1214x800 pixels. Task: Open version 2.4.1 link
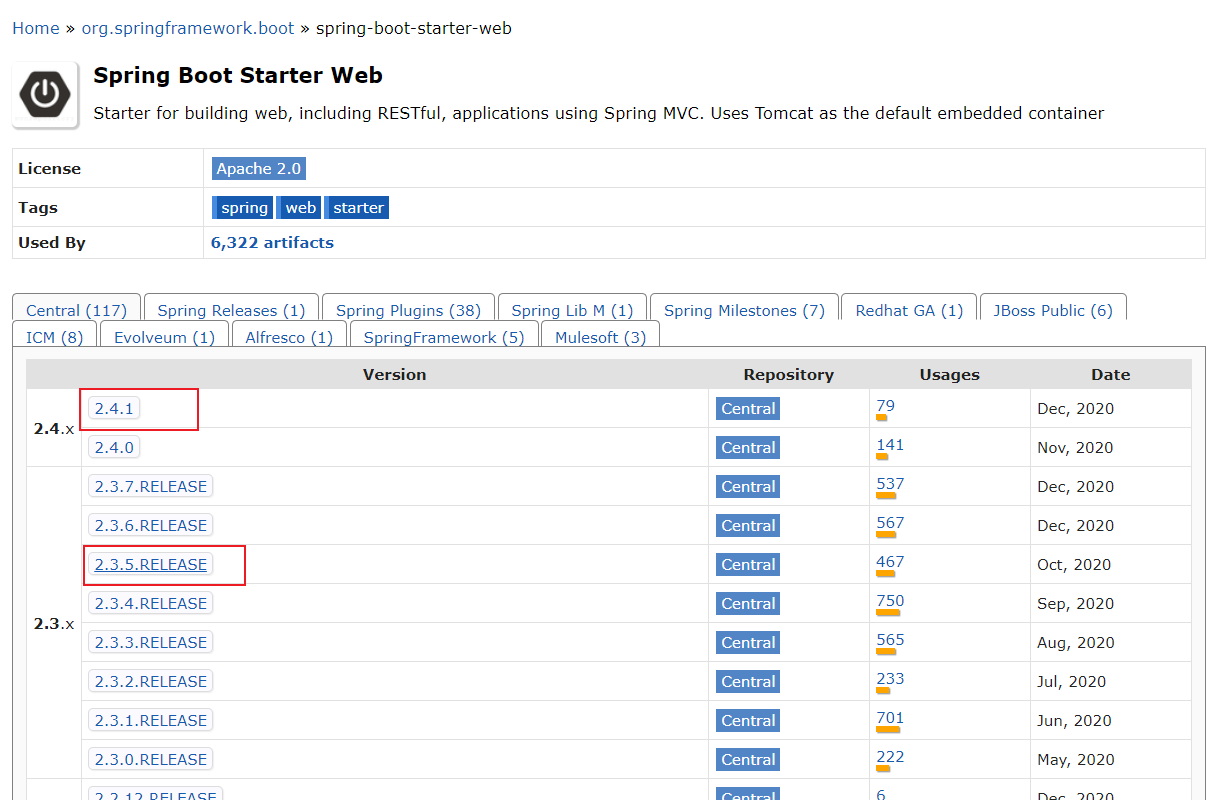tap(114, 408)
